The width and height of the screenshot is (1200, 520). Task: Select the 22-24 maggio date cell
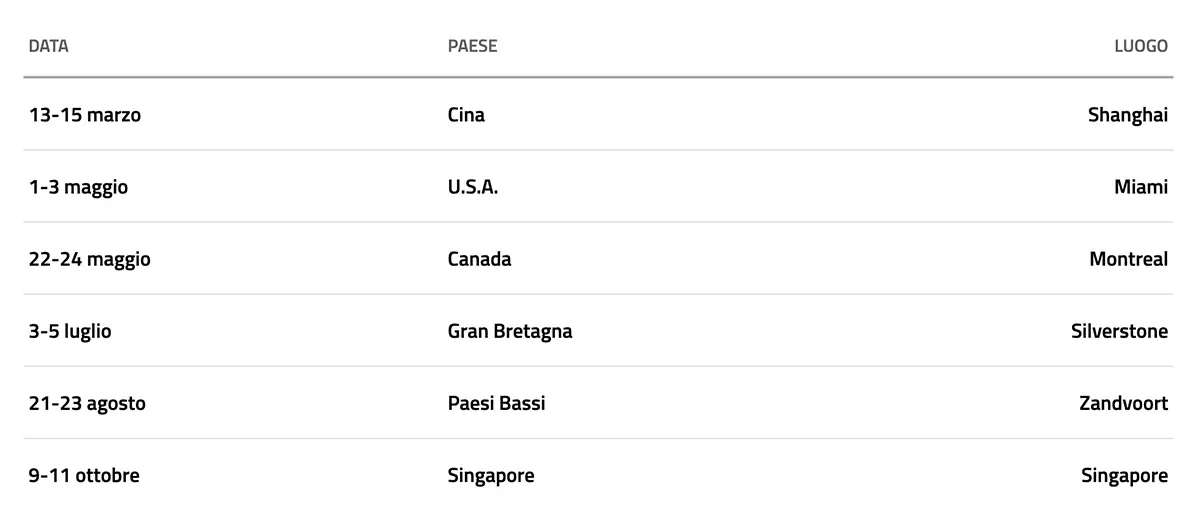click(x=89, y=259)
